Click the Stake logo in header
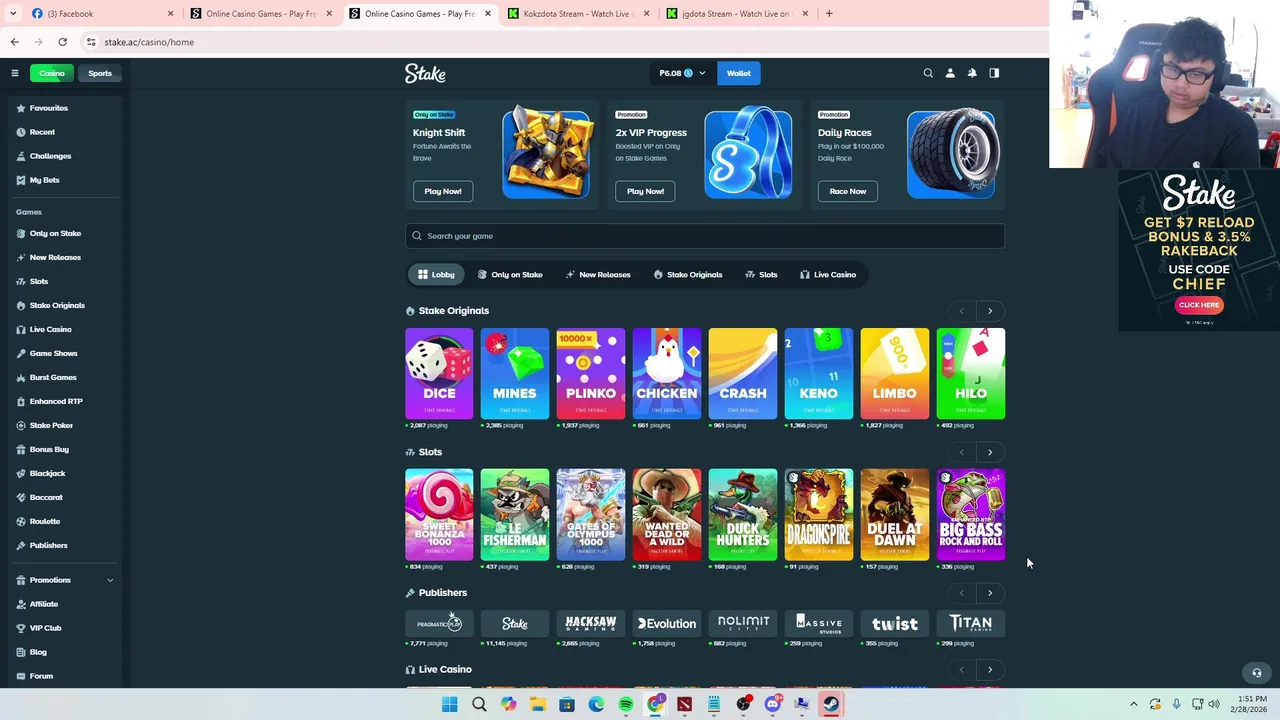 point(425,73)
